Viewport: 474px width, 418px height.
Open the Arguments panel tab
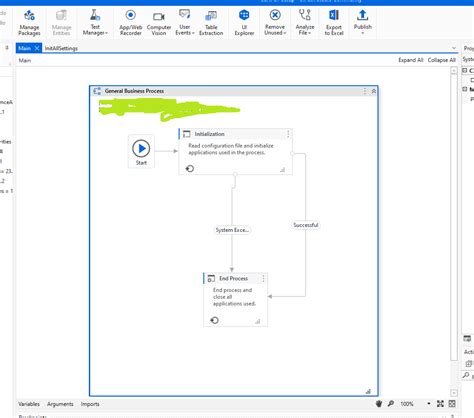click(60, 404)
